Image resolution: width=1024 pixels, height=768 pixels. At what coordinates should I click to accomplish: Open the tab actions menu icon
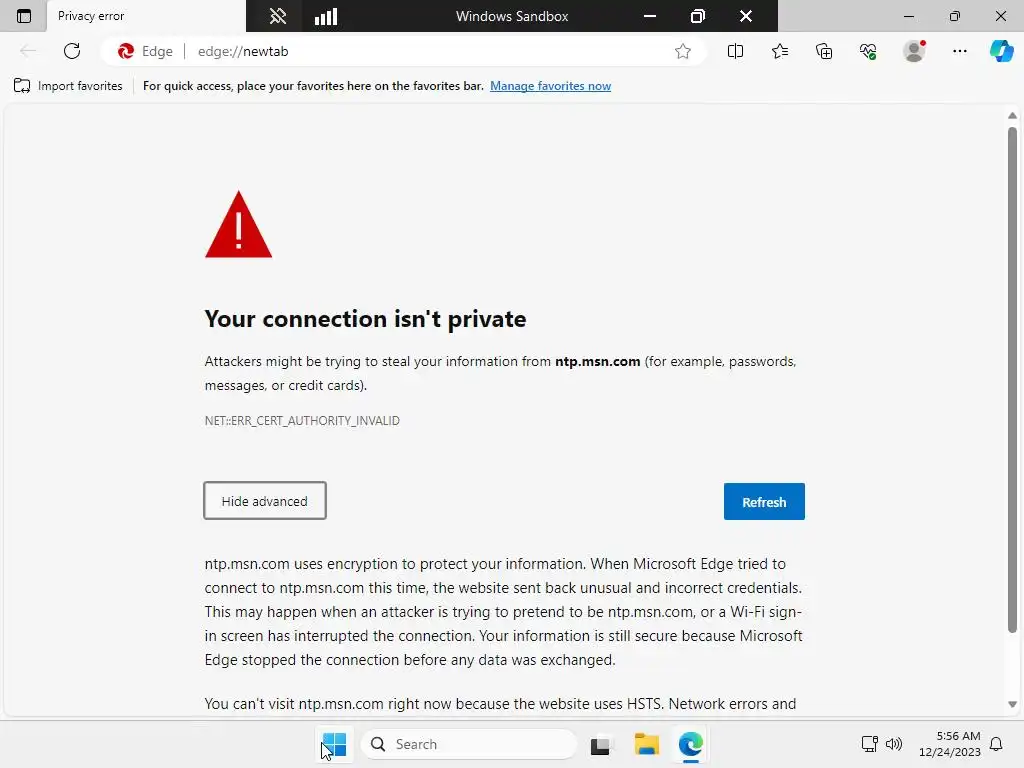(x=24, y=16)
